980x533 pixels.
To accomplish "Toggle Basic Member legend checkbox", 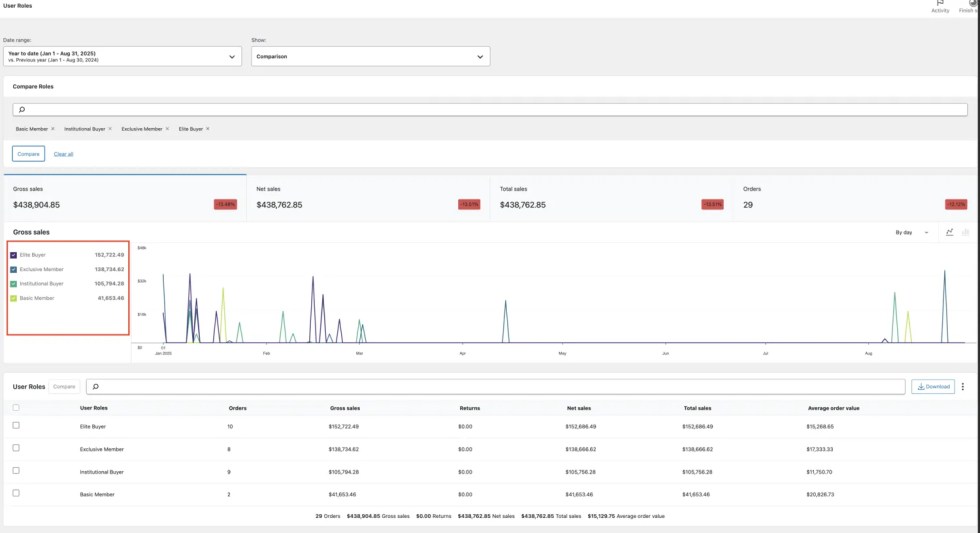I will pyautogui.click(x=13, y=298).
